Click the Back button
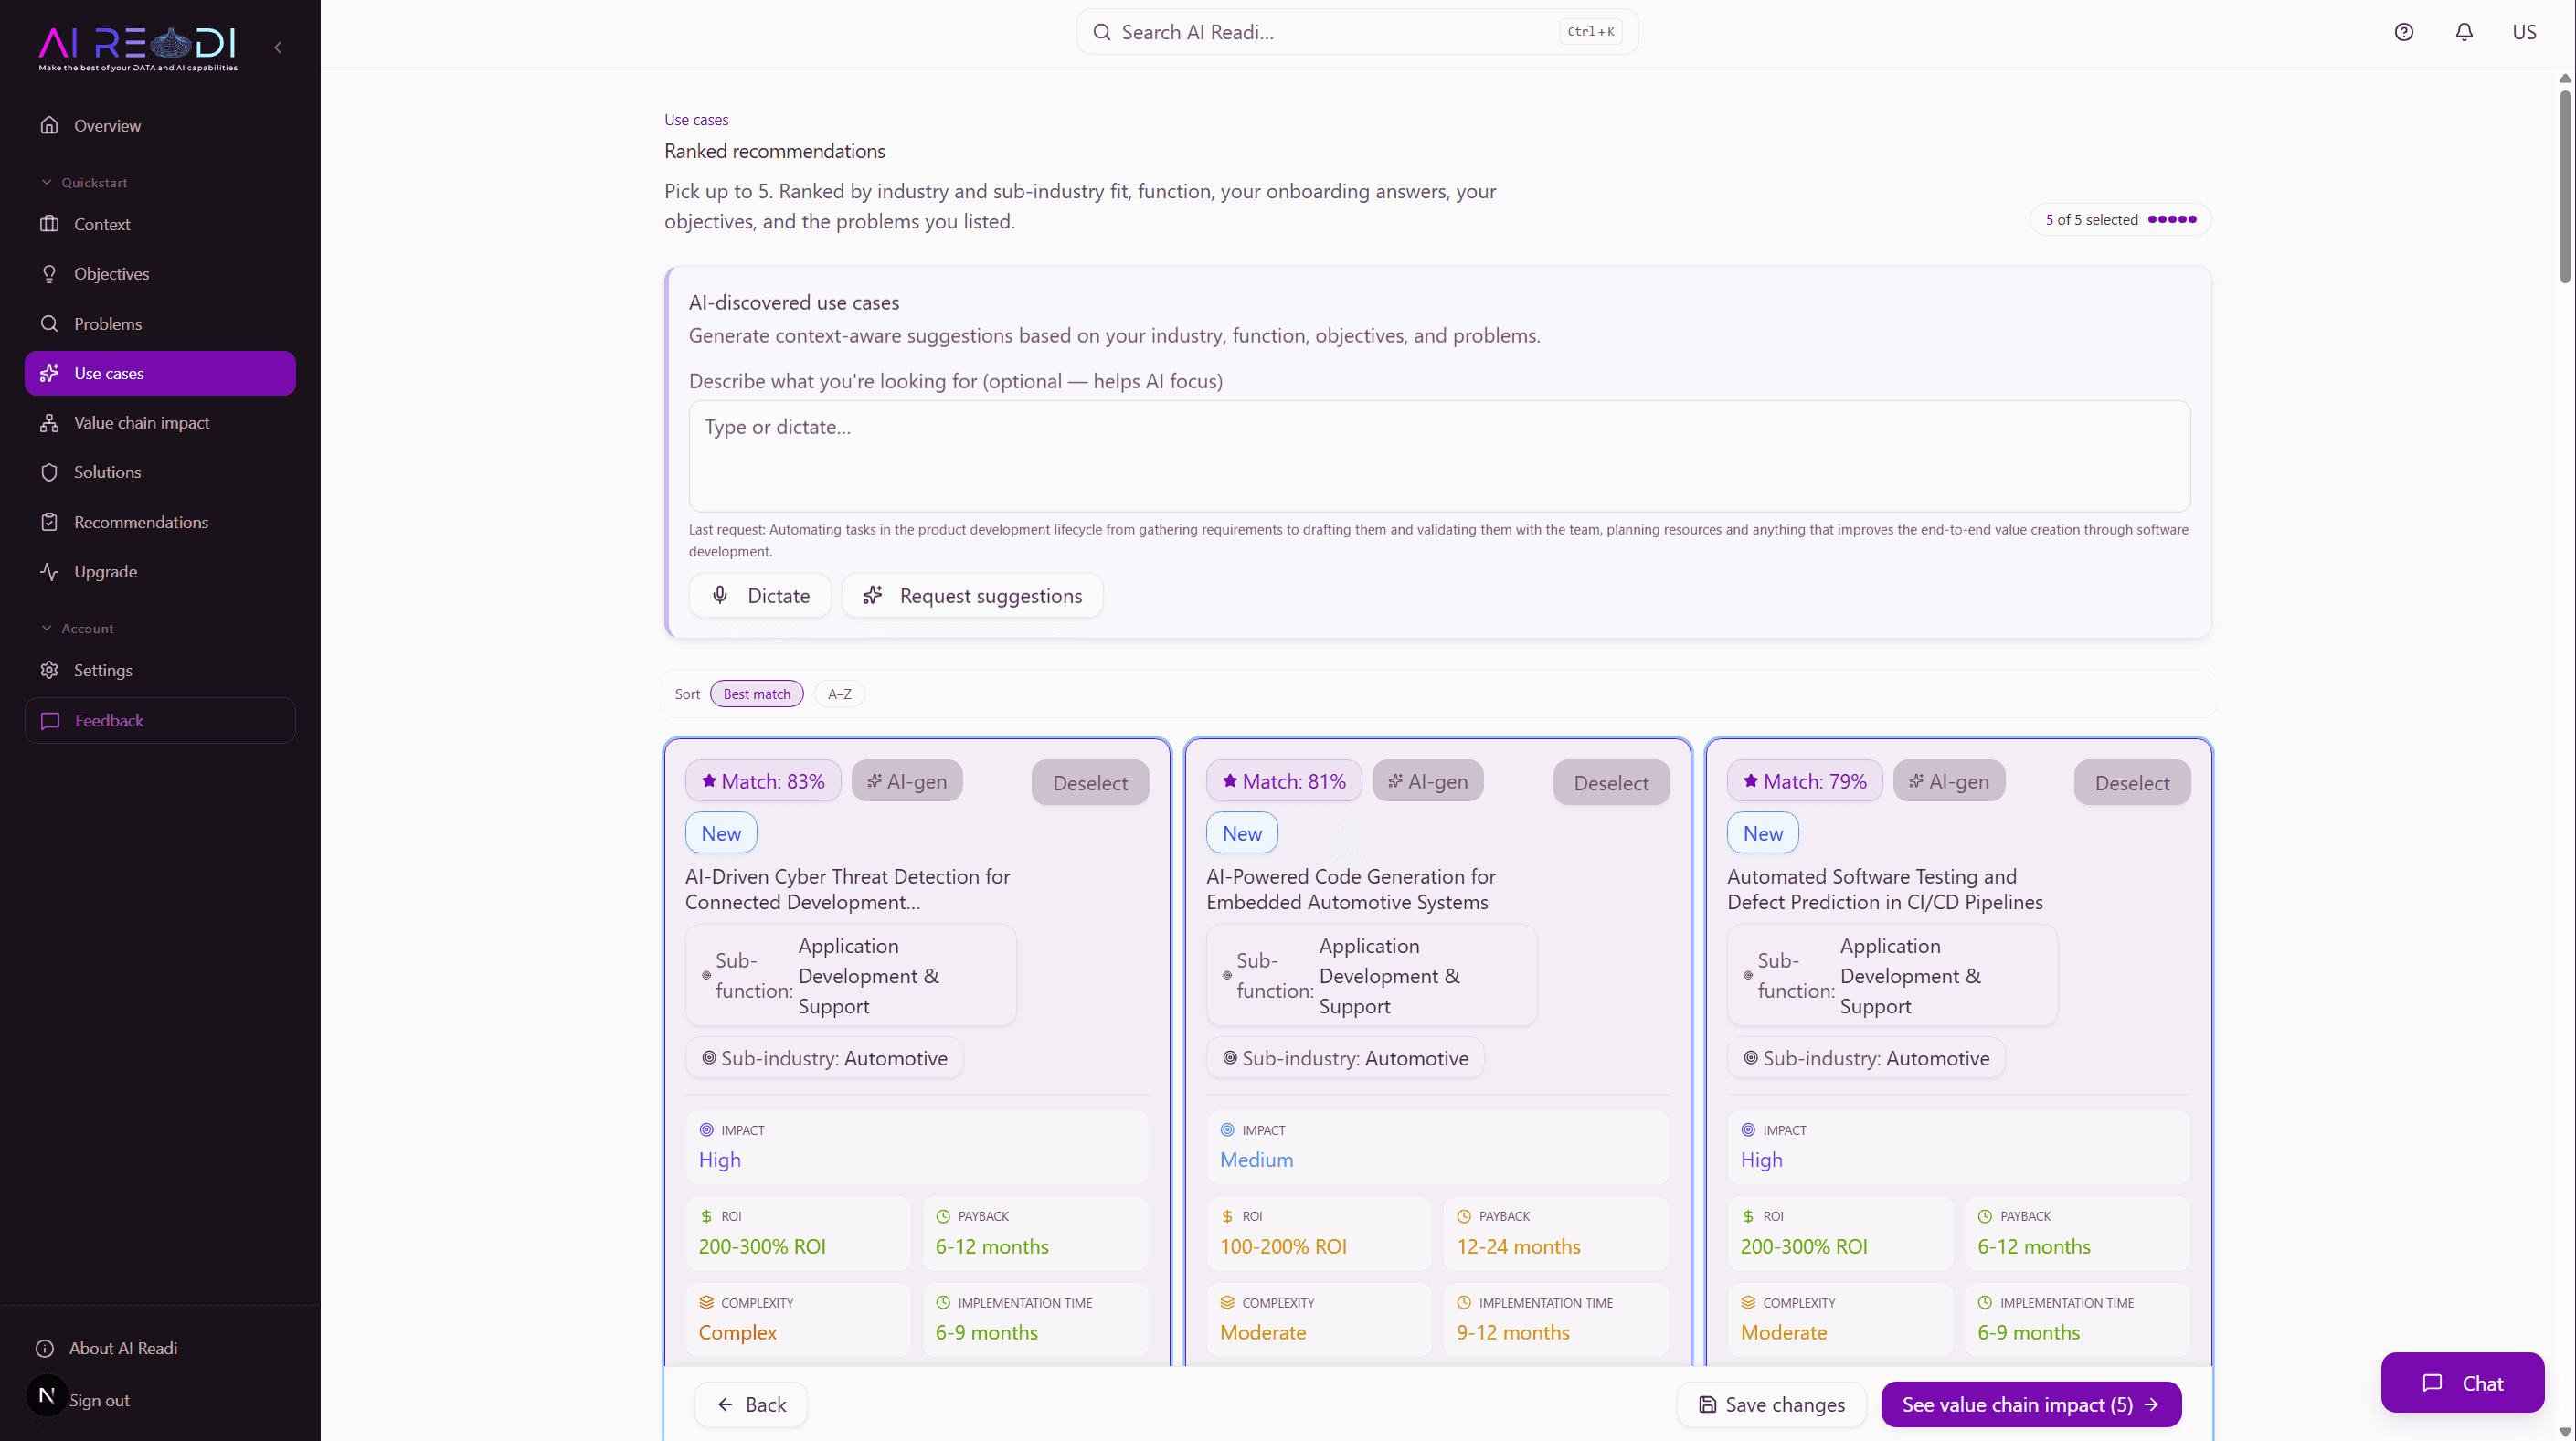2576x1441 pixels. (x=751, y=1405)
